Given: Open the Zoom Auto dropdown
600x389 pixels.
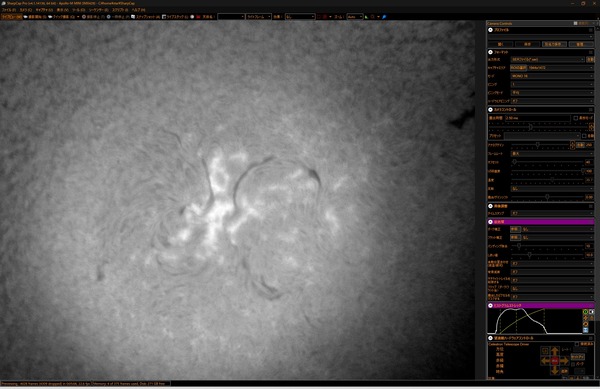Looking at the screenshot, I should point(355,17).
